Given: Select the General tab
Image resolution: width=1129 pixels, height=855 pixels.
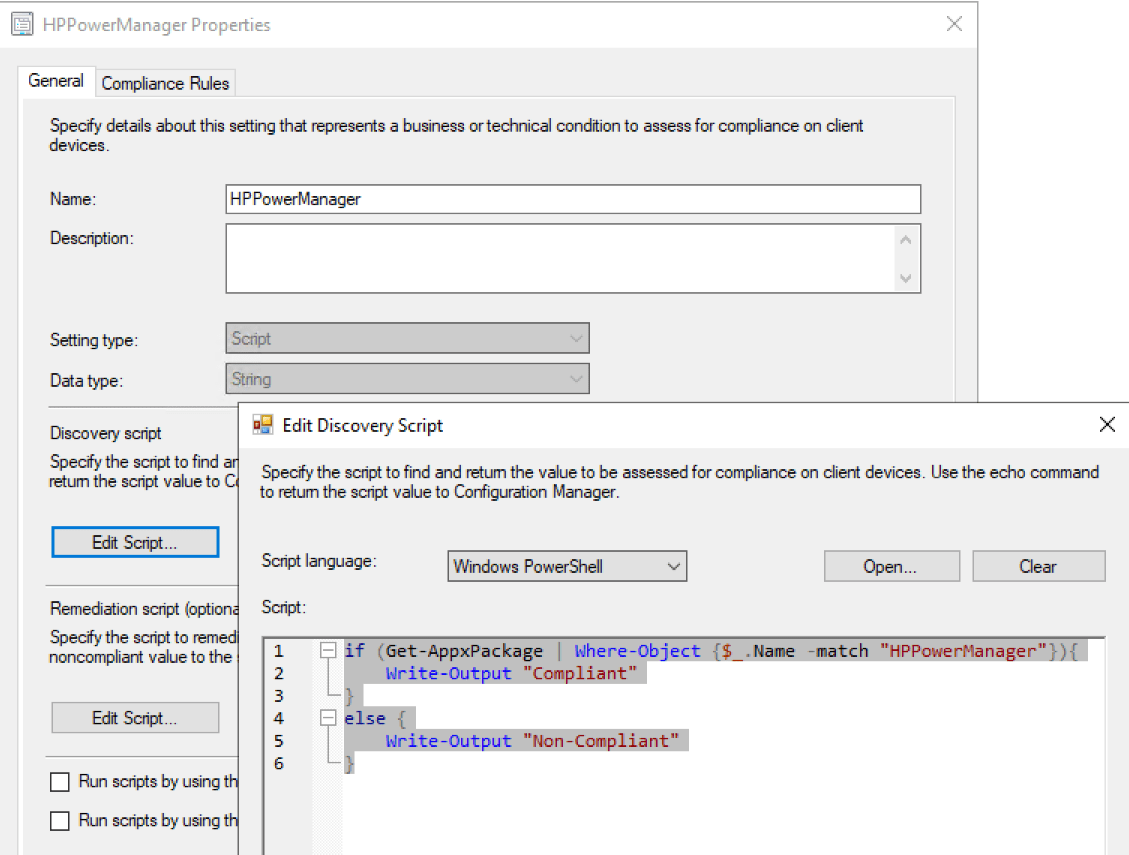Looking at the screenshot, I should coord(56,81).
